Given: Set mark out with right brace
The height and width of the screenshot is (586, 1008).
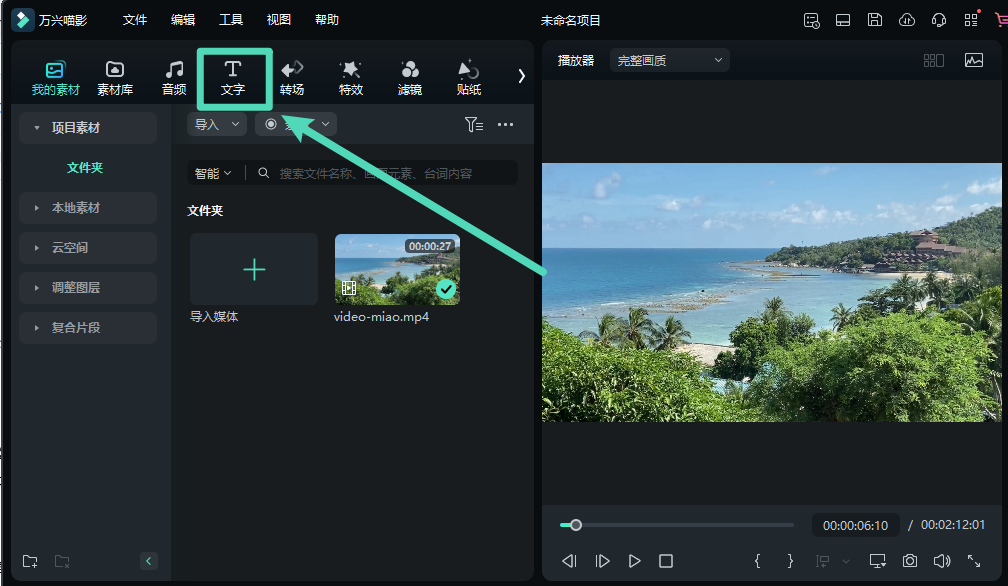Looking at the screenshot, I should tap(790, 561).
